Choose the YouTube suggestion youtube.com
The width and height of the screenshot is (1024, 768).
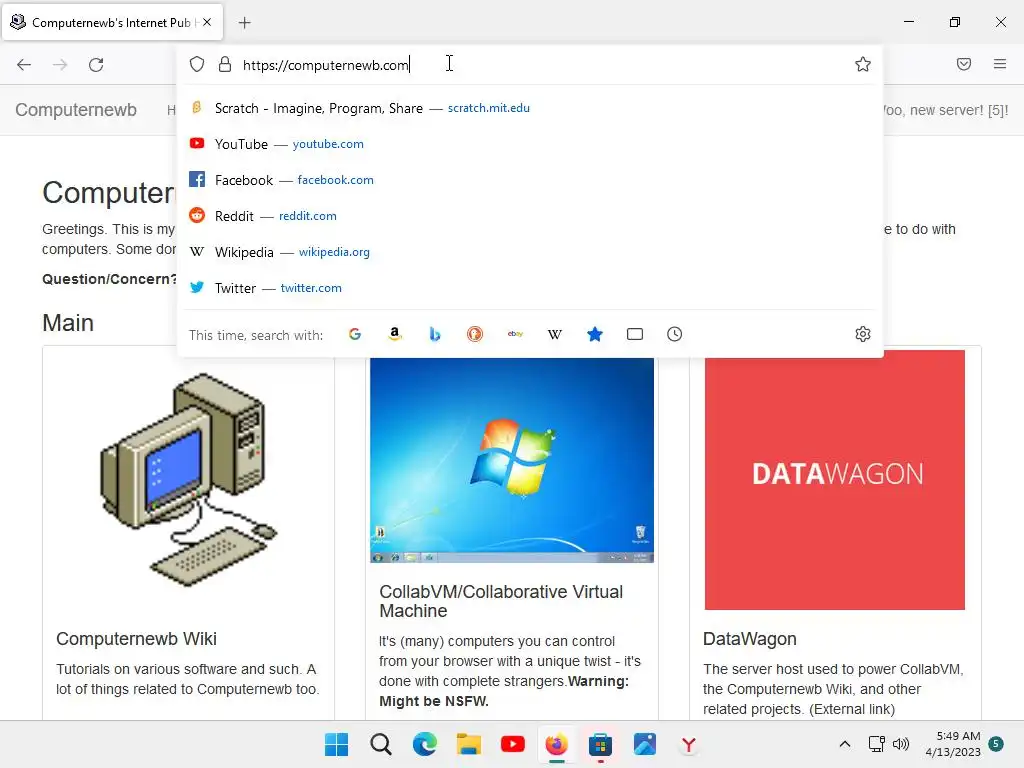point(530,144)
